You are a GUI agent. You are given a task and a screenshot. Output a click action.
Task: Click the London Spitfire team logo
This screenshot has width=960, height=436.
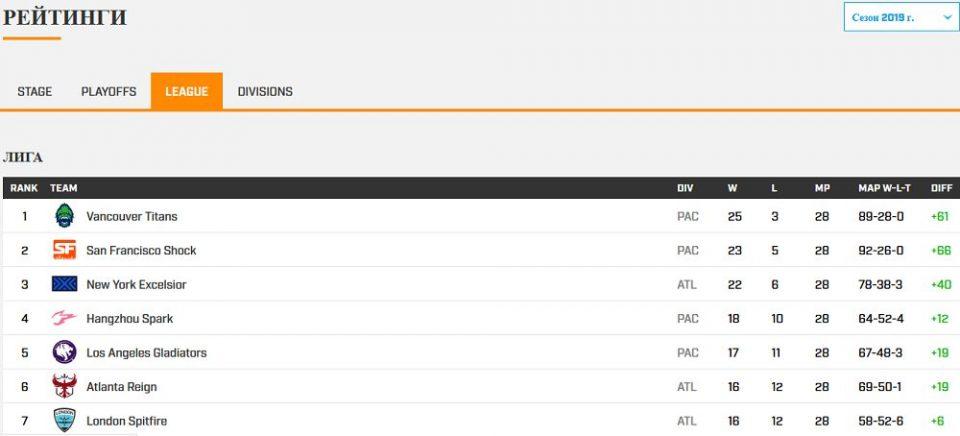click(x=64, y=421)
